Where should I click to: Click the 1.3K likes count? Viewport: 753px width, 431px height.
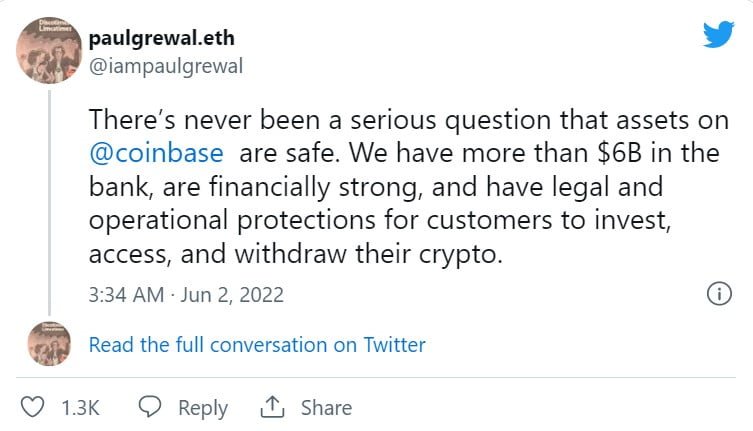pos(79,408)
